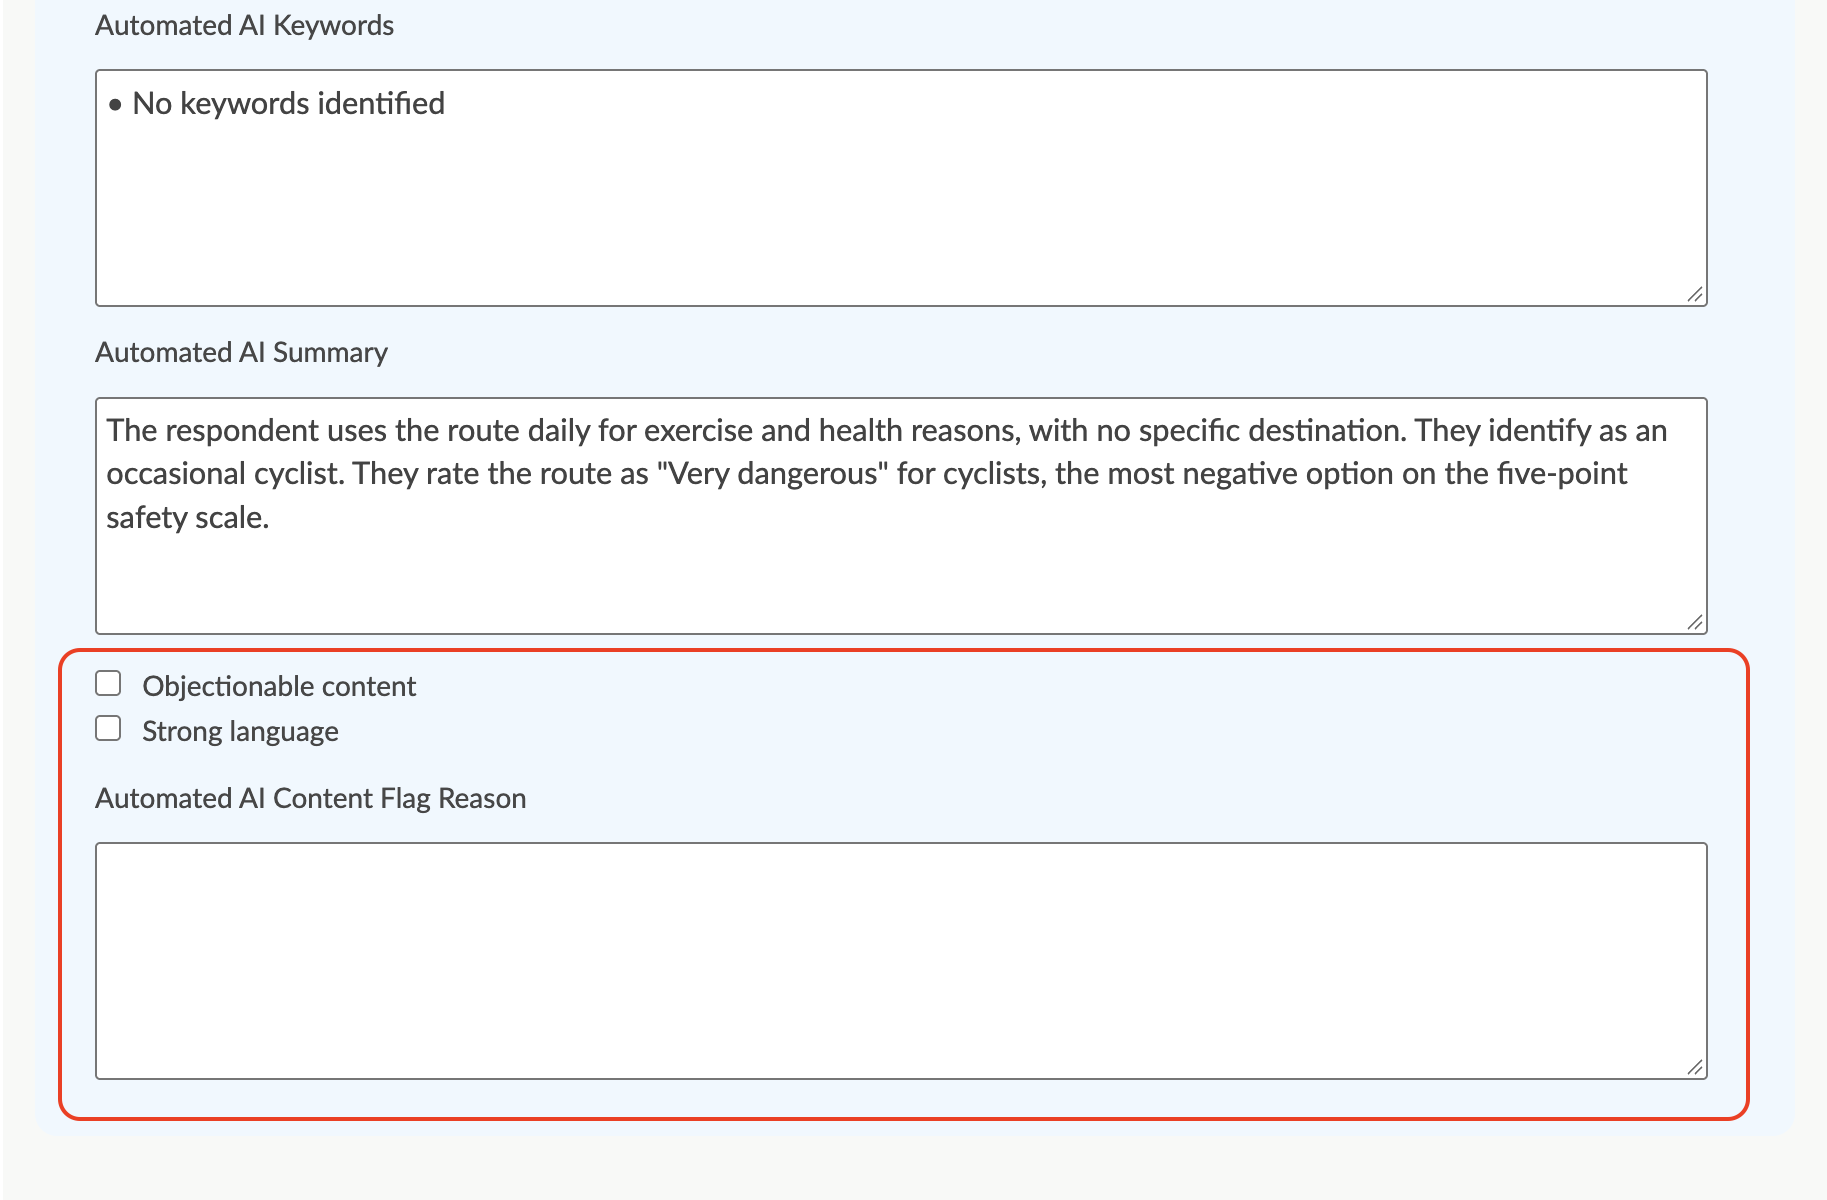1827x1200 pixels.
Task: Click the "Objectionable content" label text
Action: [x=279, y=686]
